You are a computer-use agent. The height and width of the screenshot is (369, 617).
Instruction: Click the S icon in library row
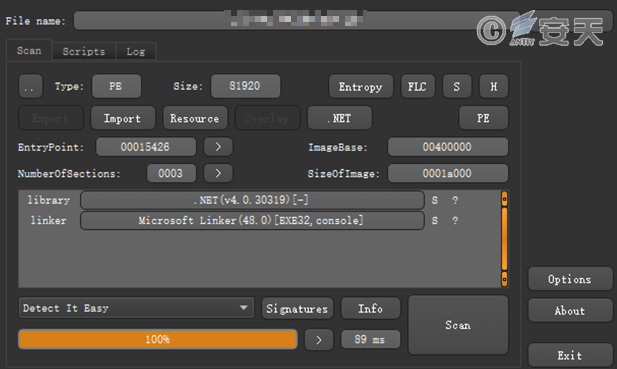[434, 200]
